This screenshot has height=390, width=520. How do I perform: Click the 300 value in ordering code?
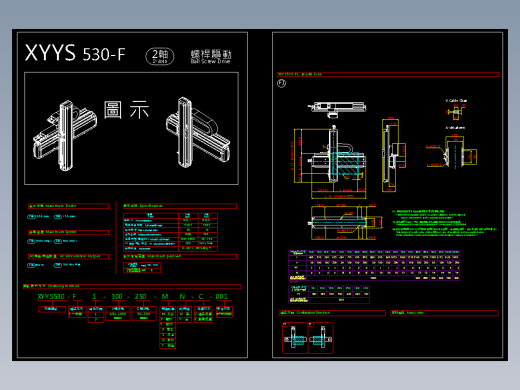(117, 297)
